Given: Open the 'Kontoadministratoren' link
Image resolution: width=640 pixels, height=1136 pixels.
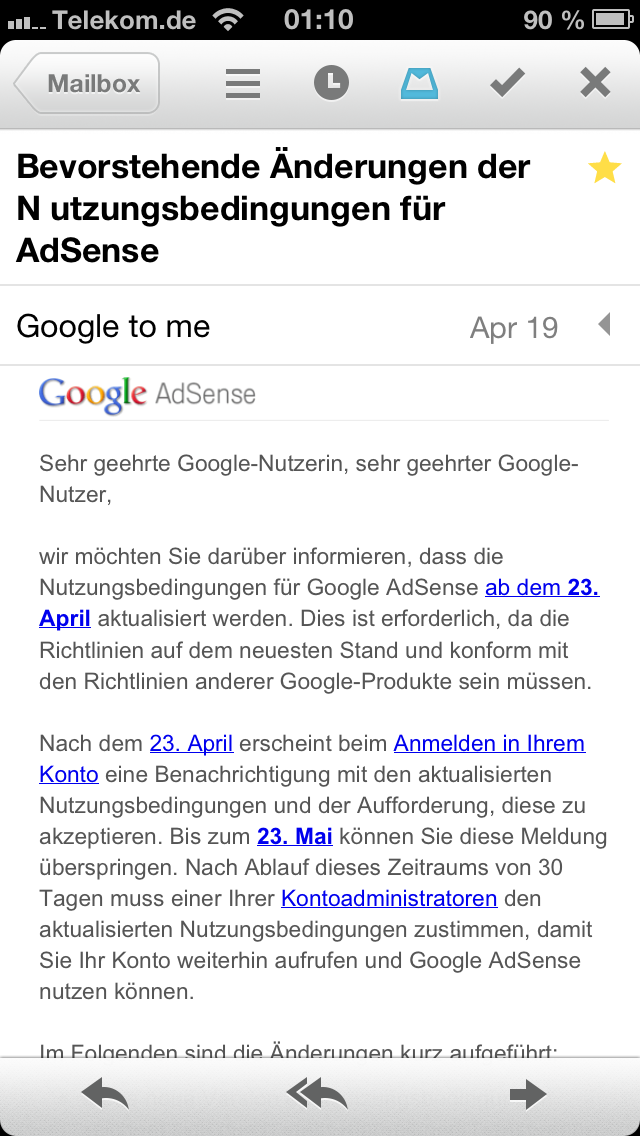Looking at the screenshot, I should pyautogui.click(x=389, y=898).
